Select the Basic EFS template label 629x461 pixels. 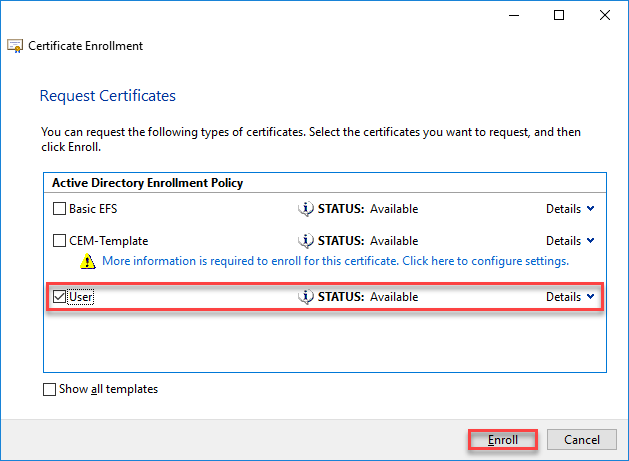(x=94, y=209)
